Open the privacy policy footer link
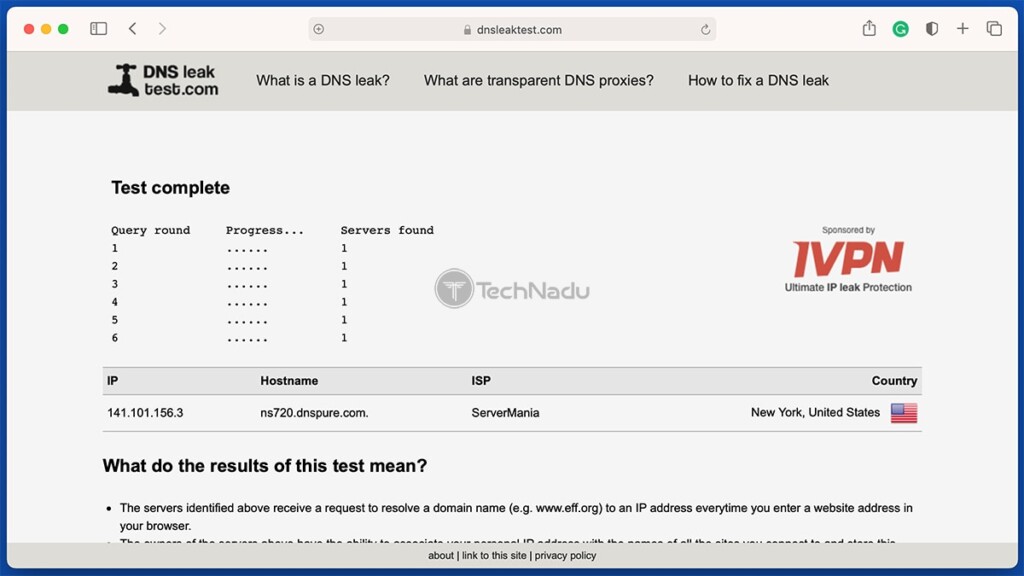The width and height of the screenshot is (1024, 576). pyautogui.click(x=566, y=556)
